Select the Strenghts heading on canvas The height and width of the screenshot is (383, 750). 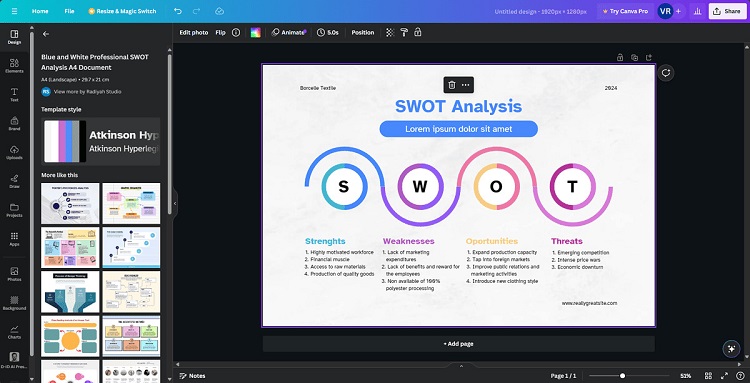pos(325,241)
